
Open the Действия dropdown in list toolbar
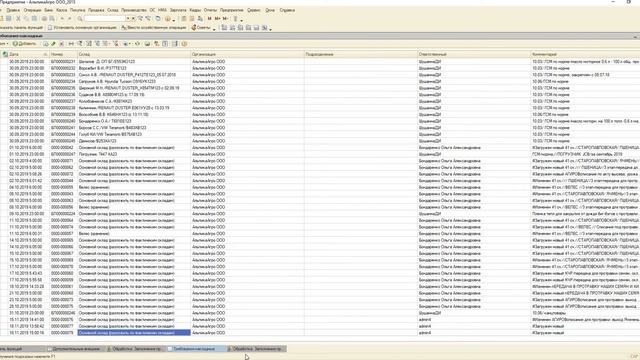click(3, 44)
